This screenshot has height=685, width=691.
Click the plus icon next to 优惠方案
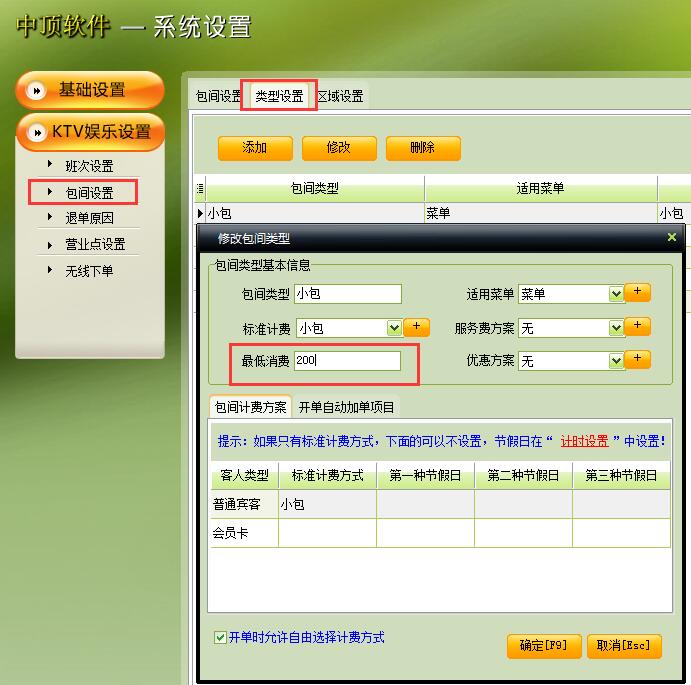point(637,359)
